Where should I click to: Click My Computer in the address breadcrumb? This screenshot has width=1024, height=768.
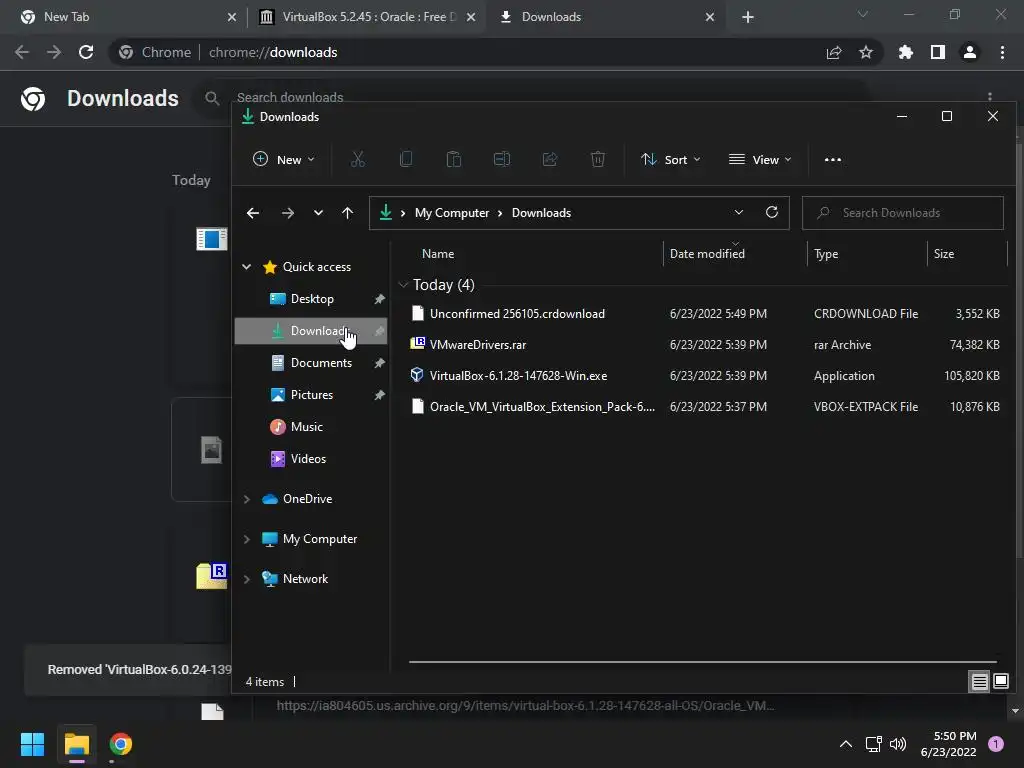tap(452, 213)
